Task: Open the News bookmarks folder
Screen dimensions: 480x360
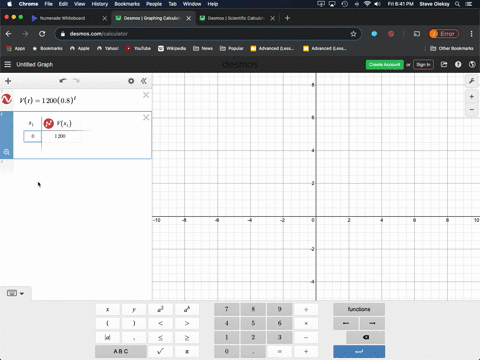Action: pos(203,48)
